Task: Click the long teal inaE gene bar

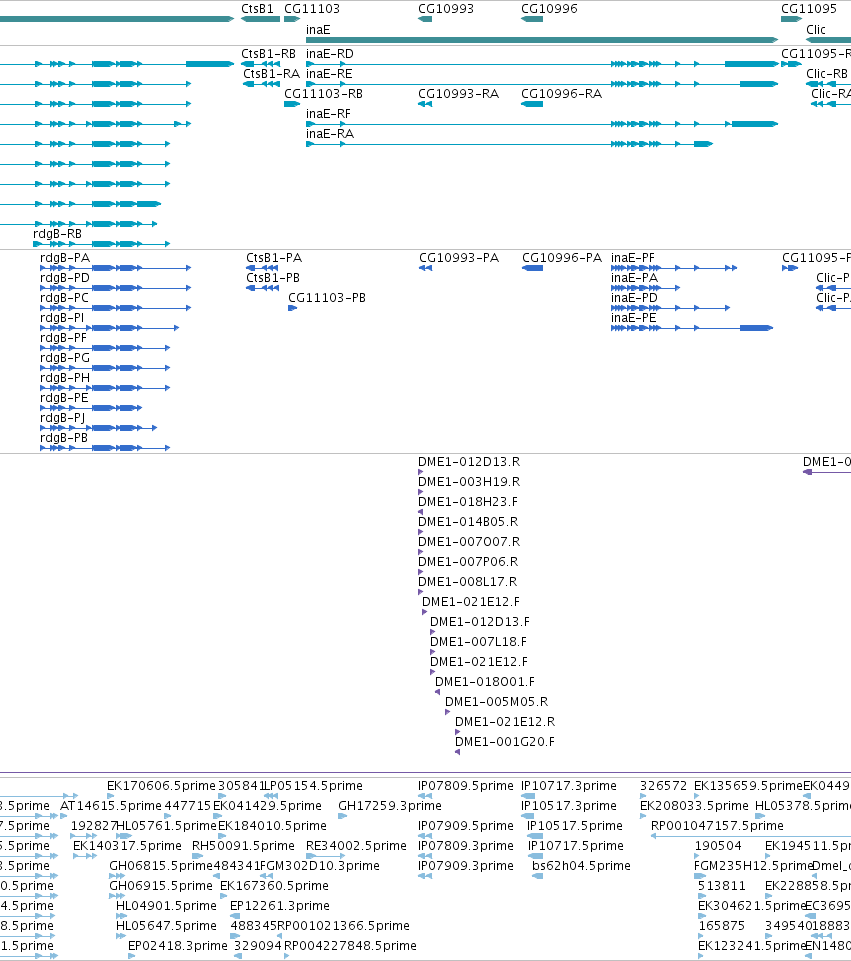Action: (x=542, y=40)
